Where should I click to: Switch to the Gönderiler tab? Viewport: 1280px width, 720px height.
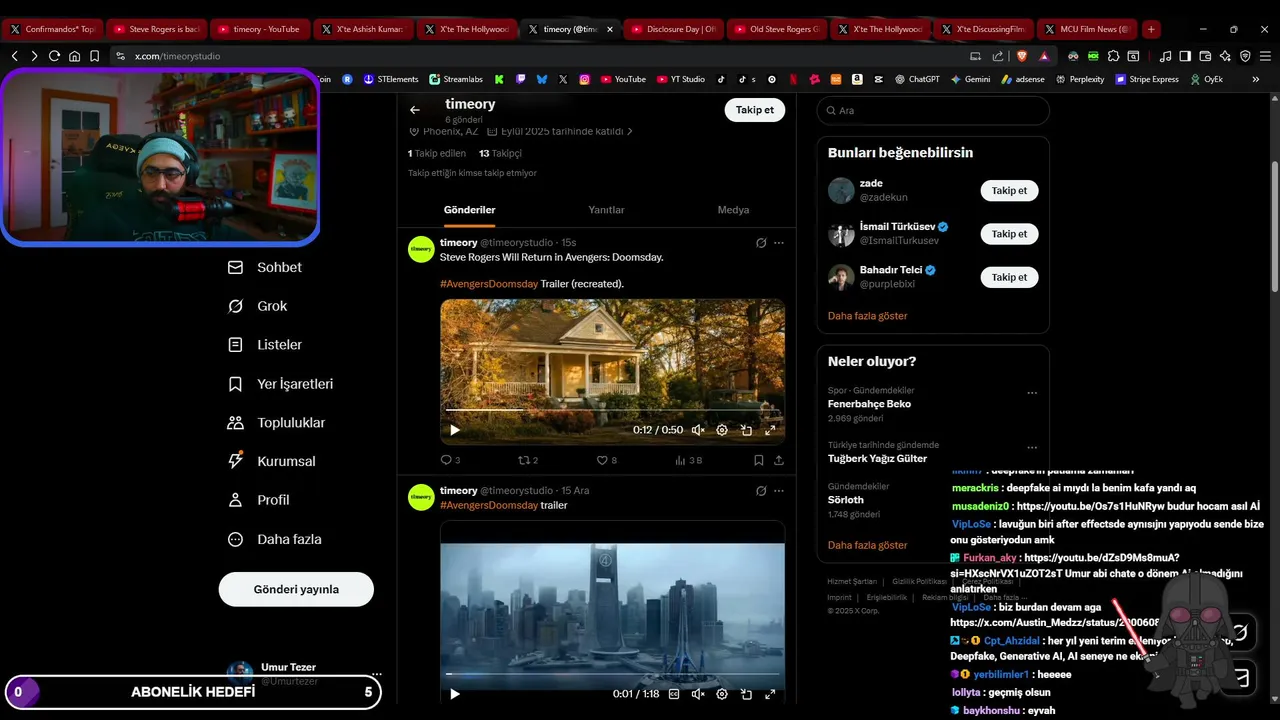(x=470, y=210)
